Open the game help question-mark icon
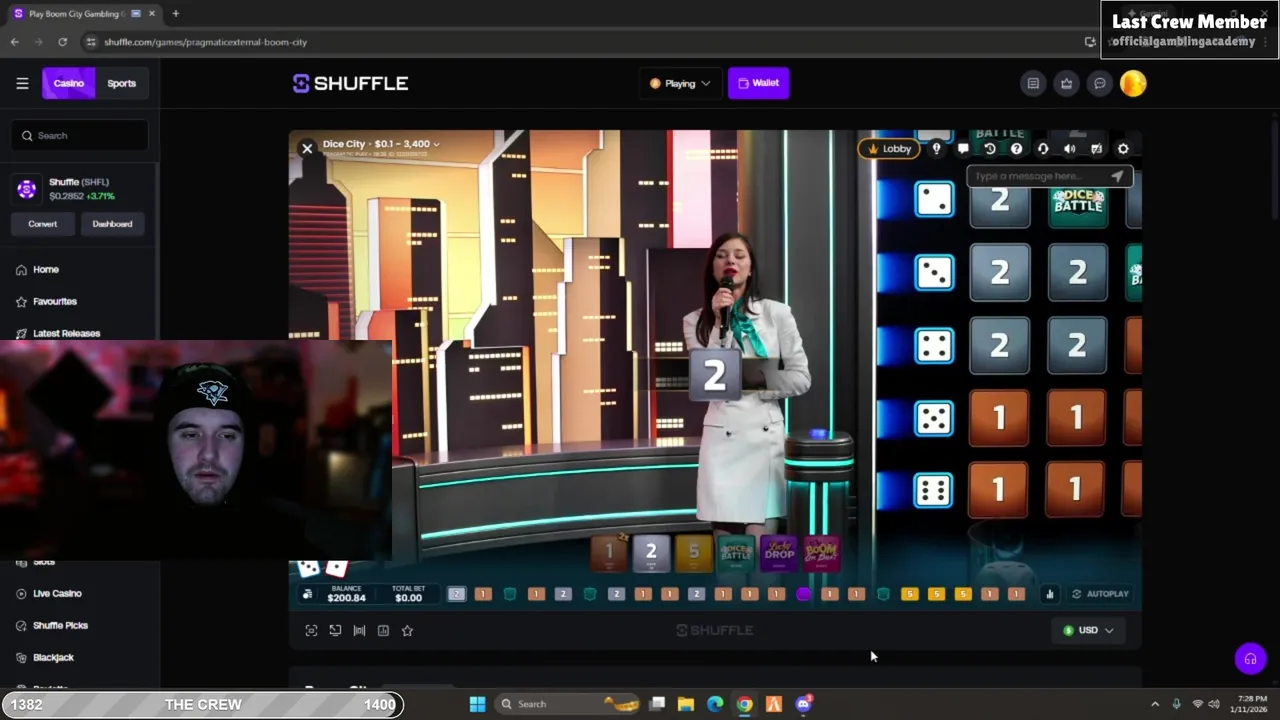This screenshot has height=720, width=1280. click(x=1016, y=148)
